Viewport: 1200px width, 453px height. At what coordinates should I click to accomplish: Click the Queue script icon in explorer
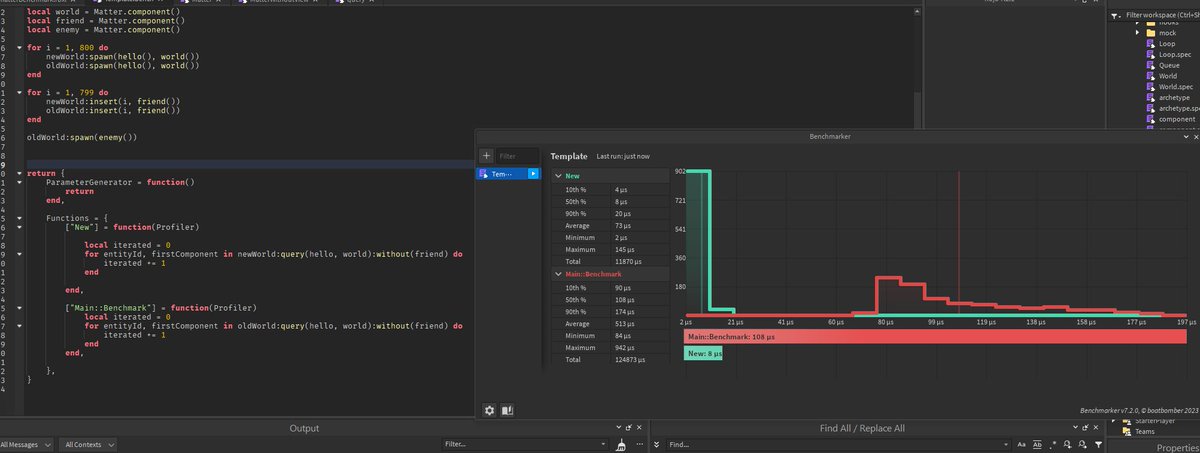(x=1150, y=65)
